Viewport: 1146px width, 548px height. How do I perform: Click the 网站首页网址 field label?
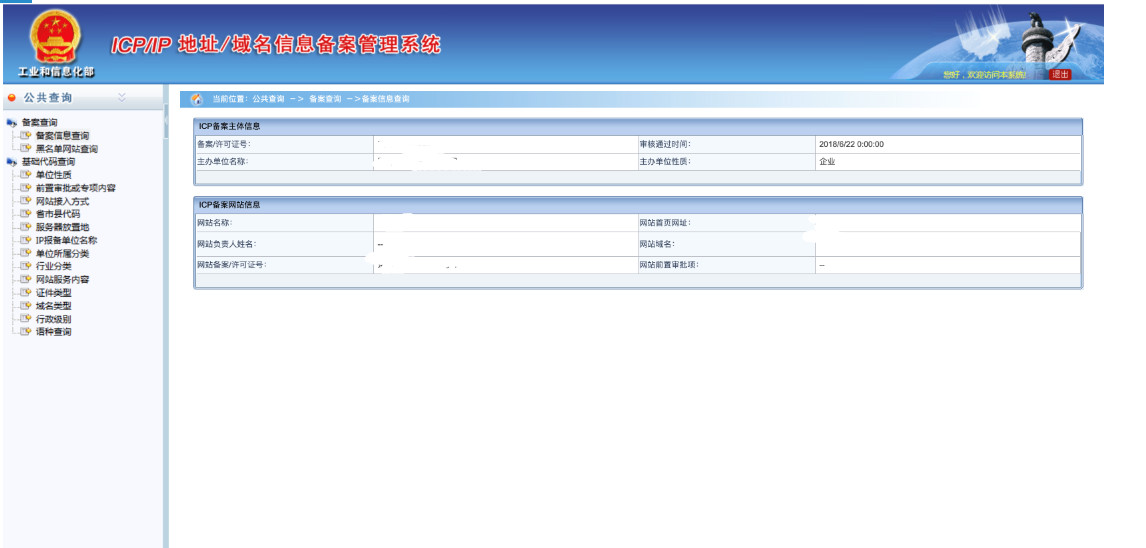[664, 223]
